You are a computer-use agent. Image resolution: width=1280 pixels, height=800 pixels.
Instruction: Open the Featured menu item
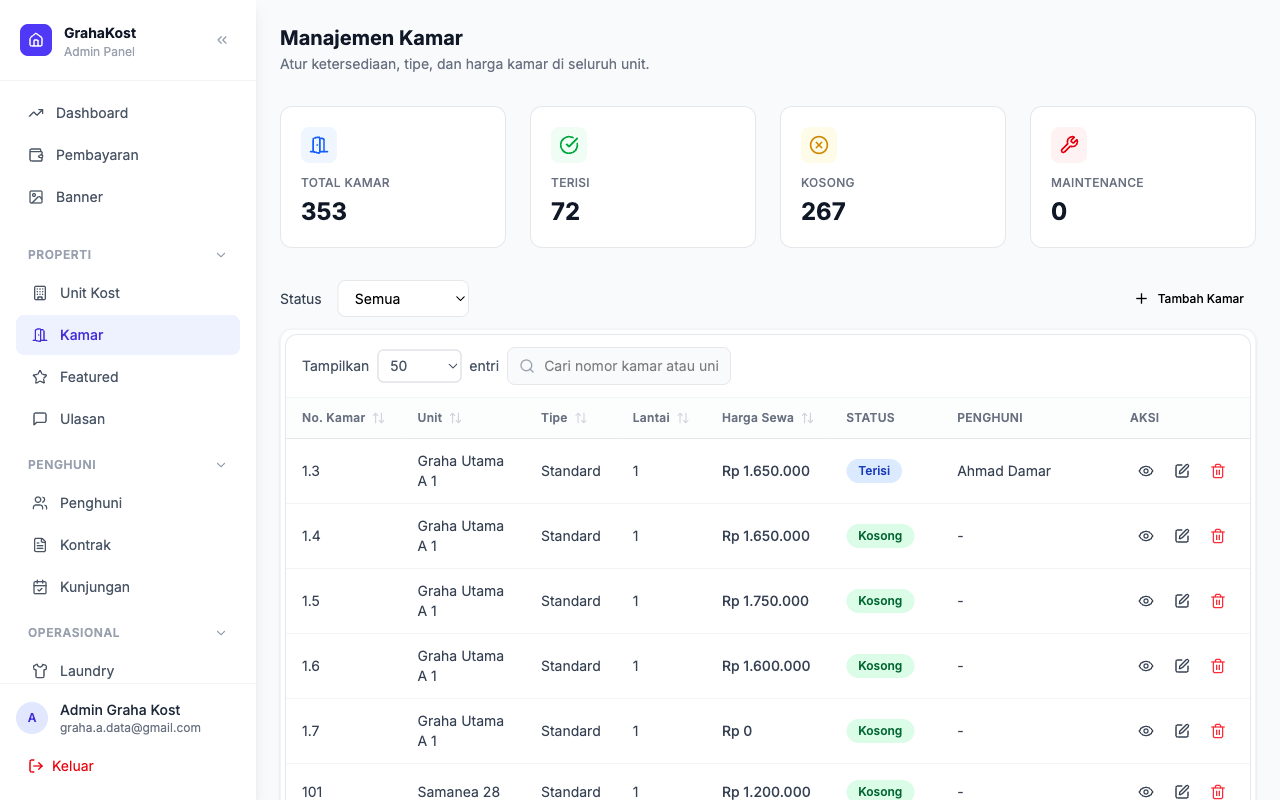pos(128,377)
